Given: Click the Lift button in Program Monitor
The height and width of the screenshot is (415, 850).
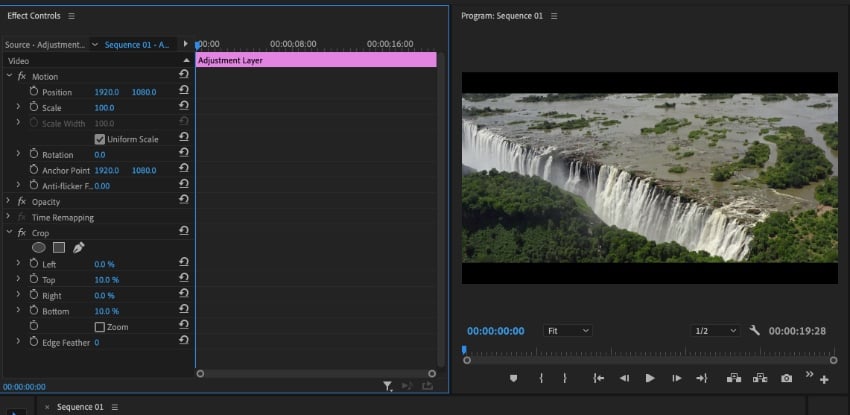Looking at the screenshot, I should click(733, 378).
